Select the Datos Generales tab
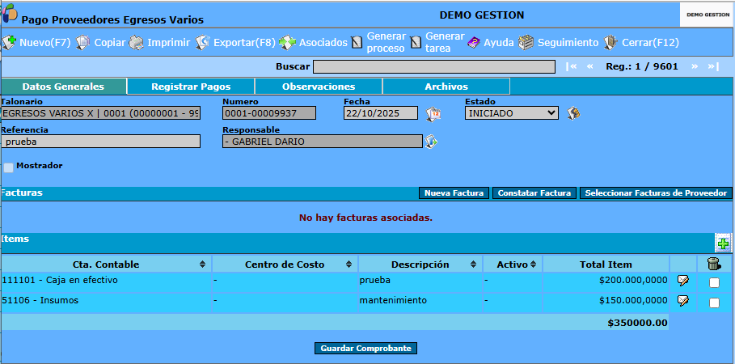The width and height of the screenshot is (735, 364). [x=63, y=87]
